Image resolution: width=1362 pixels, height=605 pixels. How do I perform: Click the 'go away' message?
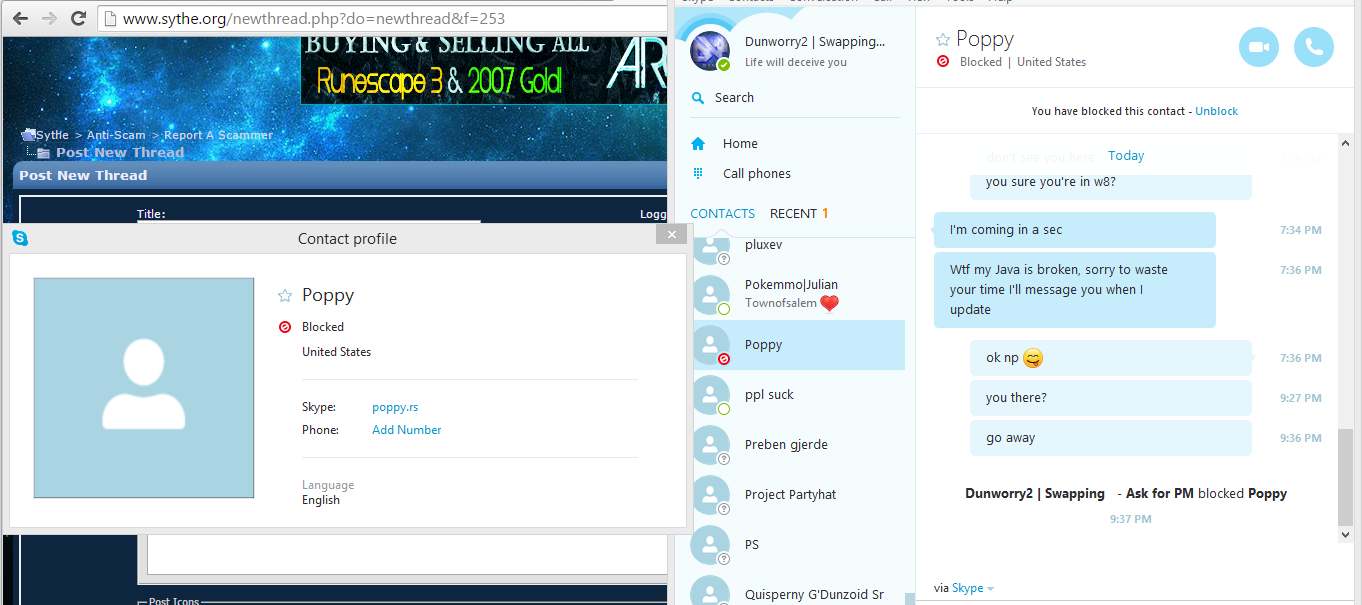[x=1111, y=438]
